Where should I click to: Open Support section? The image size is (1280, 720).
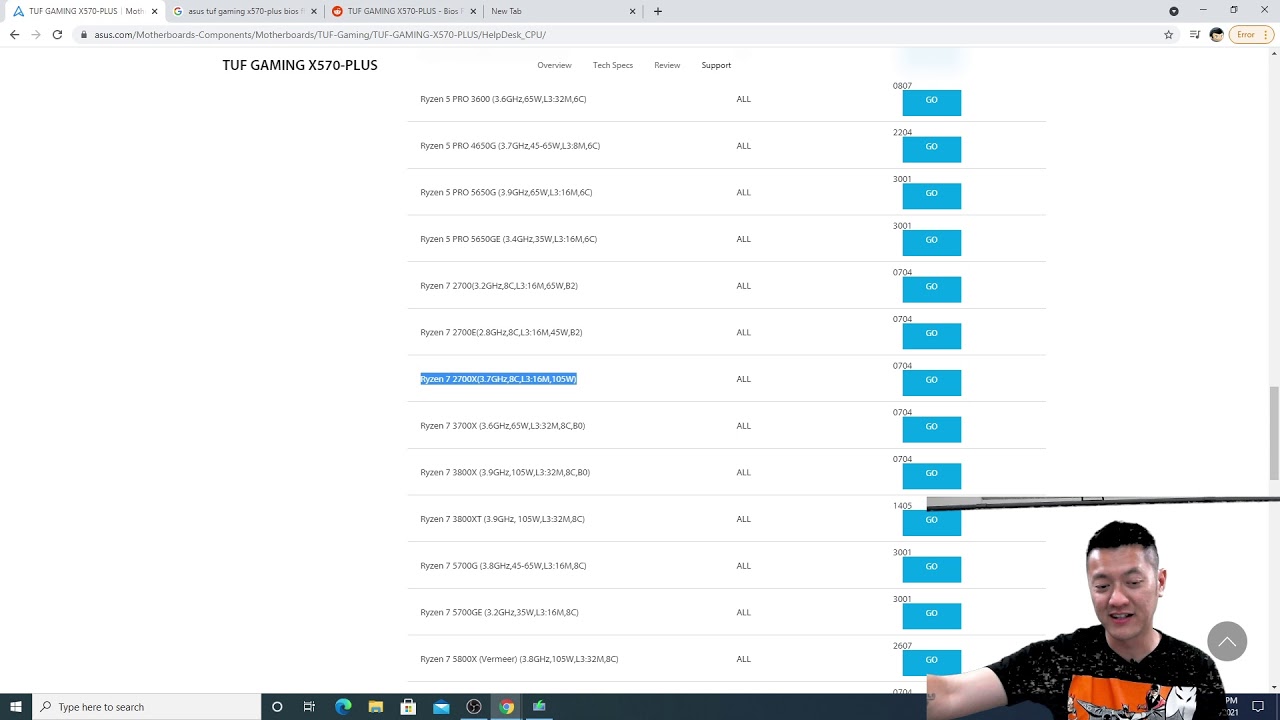click(x=716, y=65)
